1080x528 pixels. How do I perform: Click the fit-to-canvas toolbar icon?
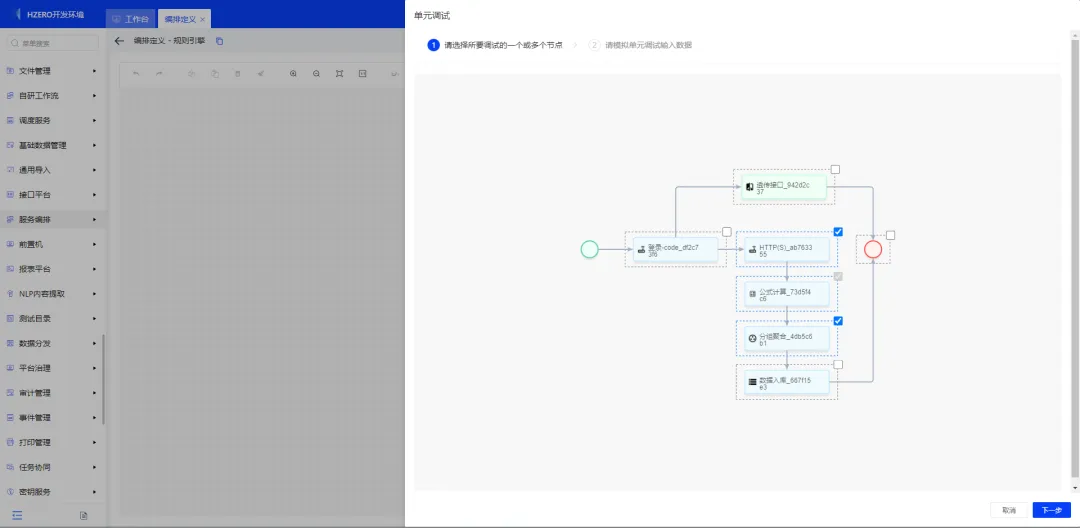(339, 74)
